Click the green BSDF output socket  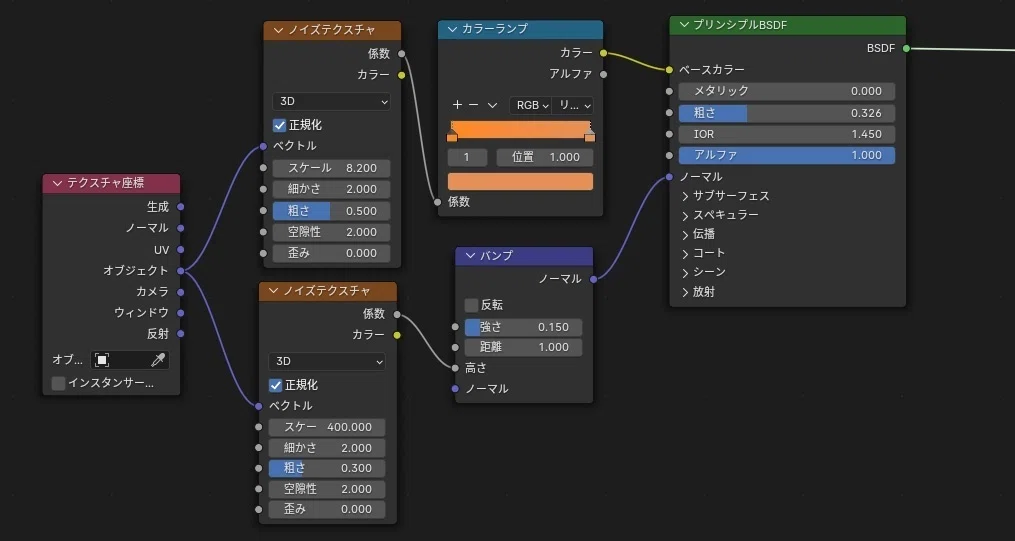(906, 48)
